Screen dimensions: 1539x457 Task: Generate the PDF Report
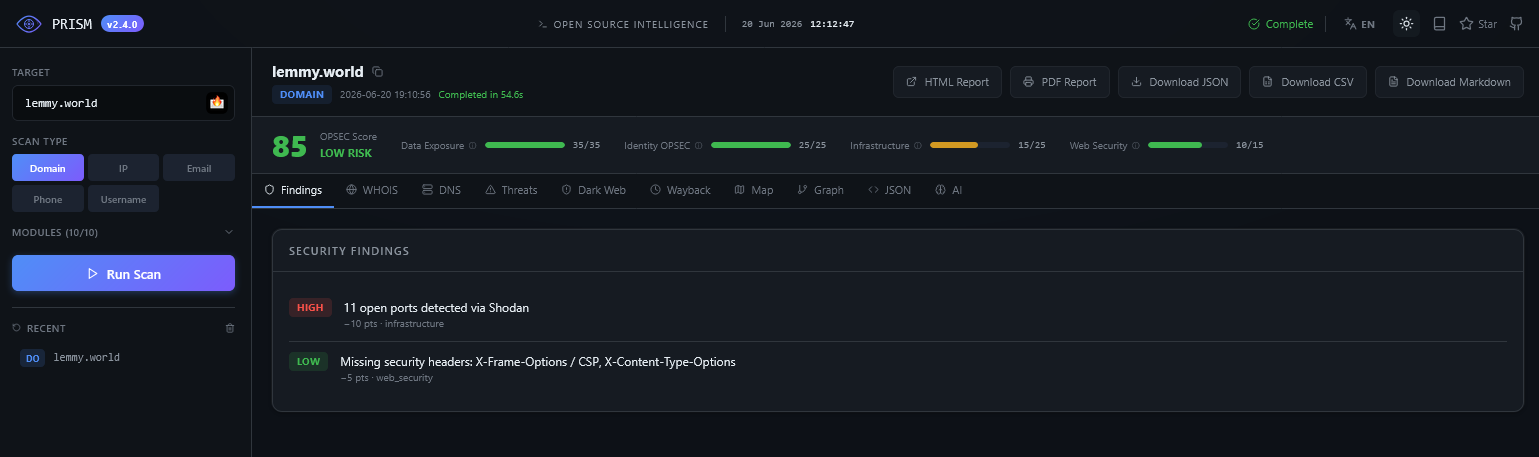1060,82
